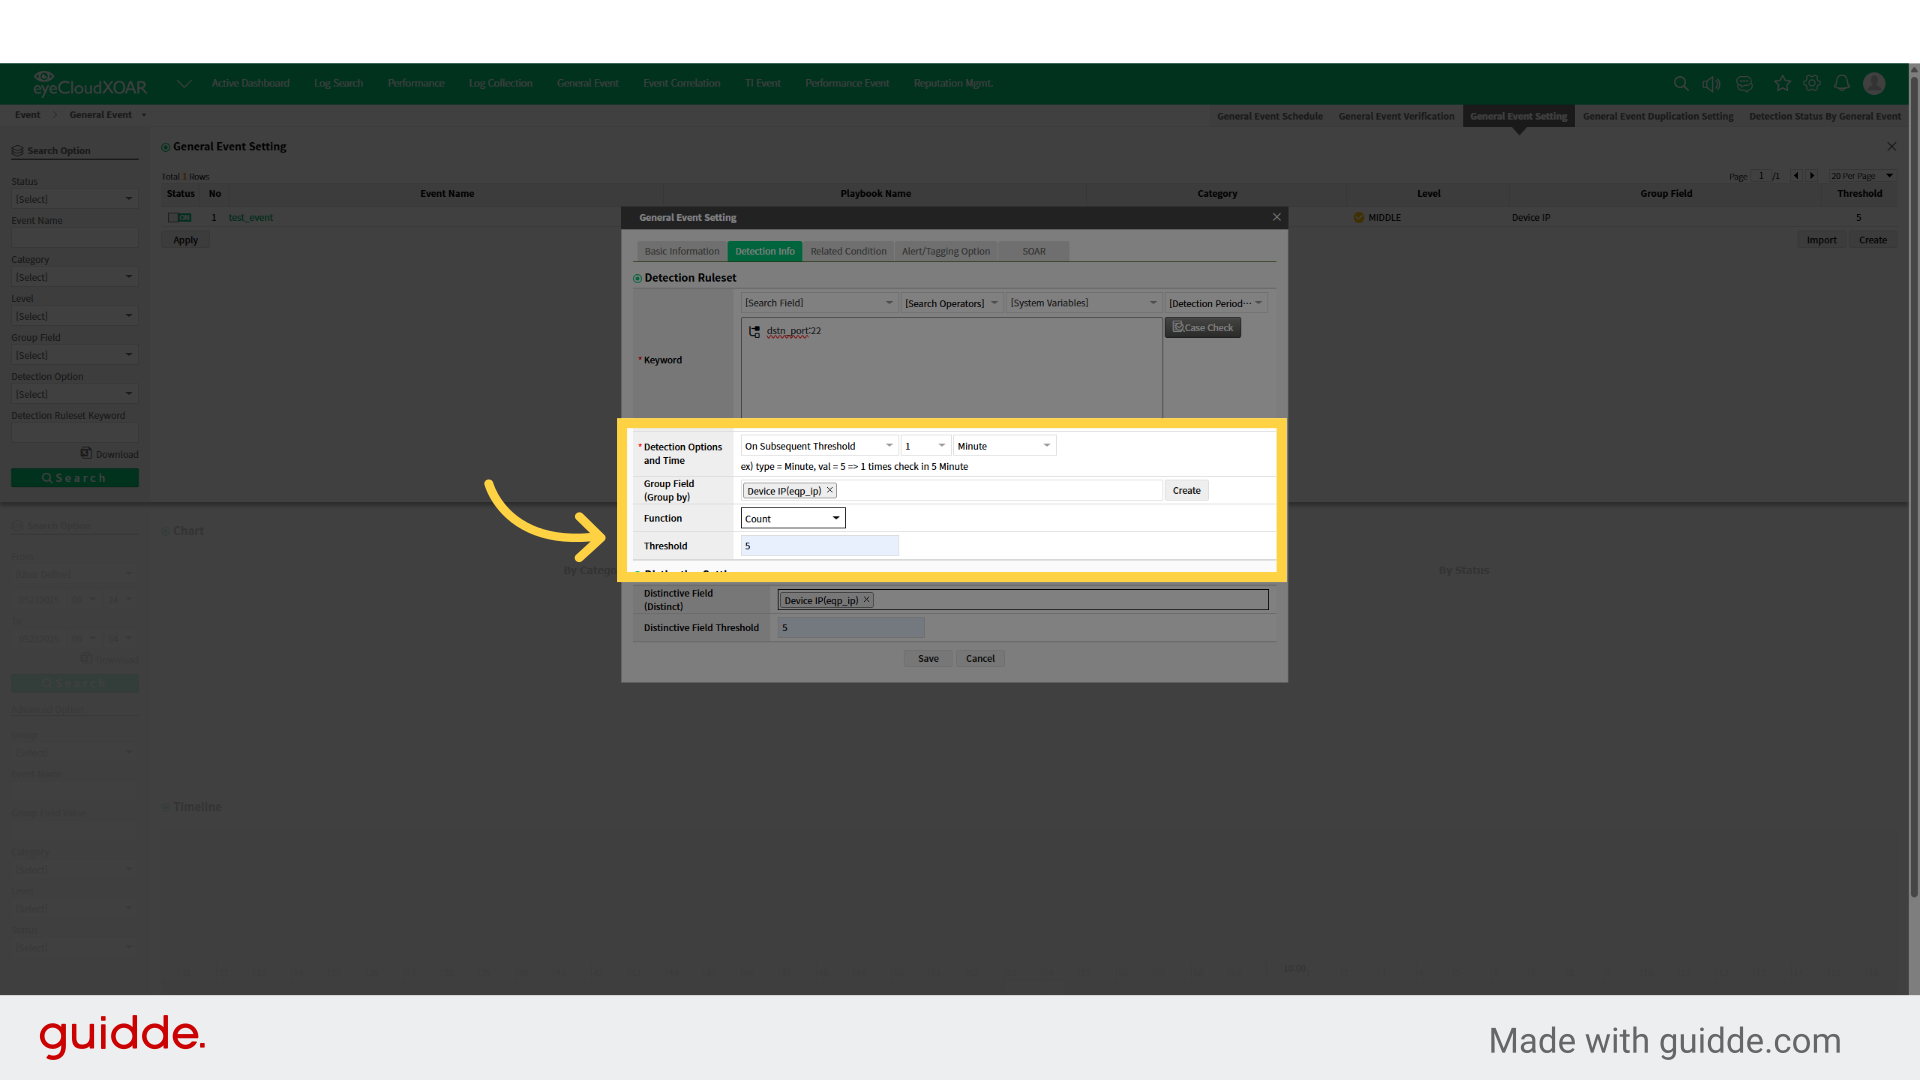The height and width of the screenshot is (1080, 1920).
Task: Click the test_event link in the table
Action: coord(251,217)
